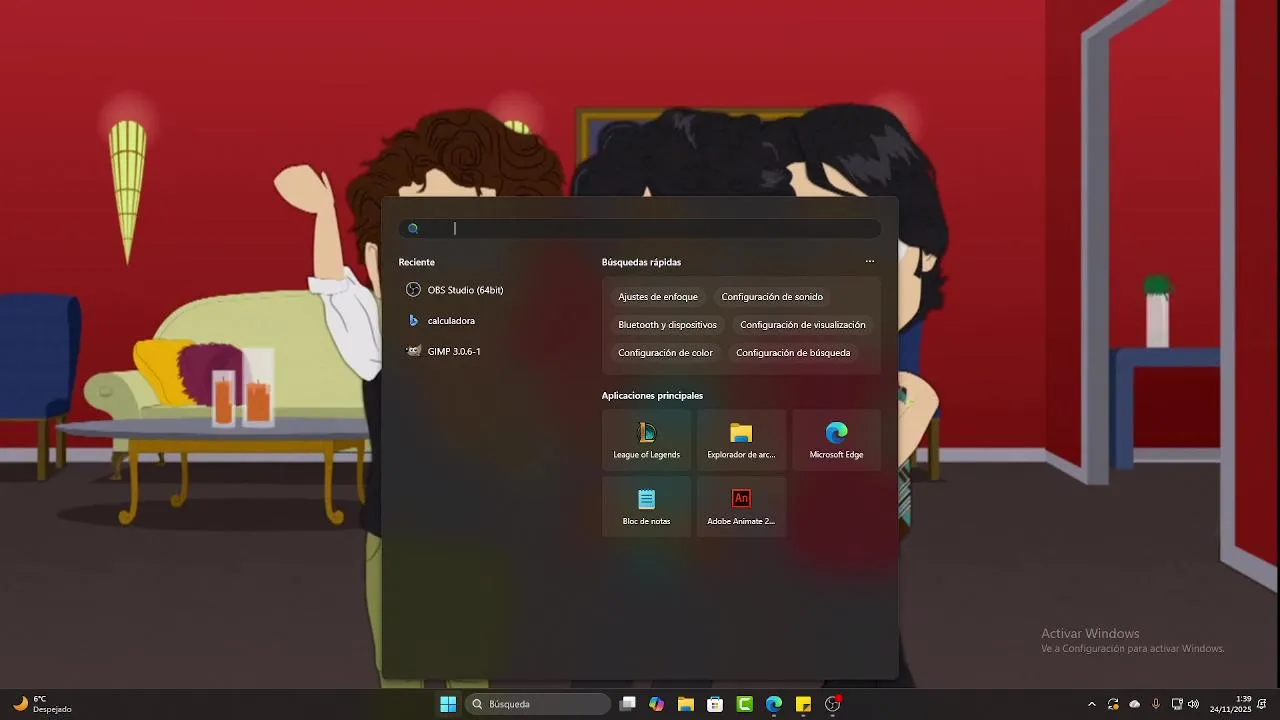
Task: Select Ajustes de enfoque quick search
Action: tap(658, 297)
